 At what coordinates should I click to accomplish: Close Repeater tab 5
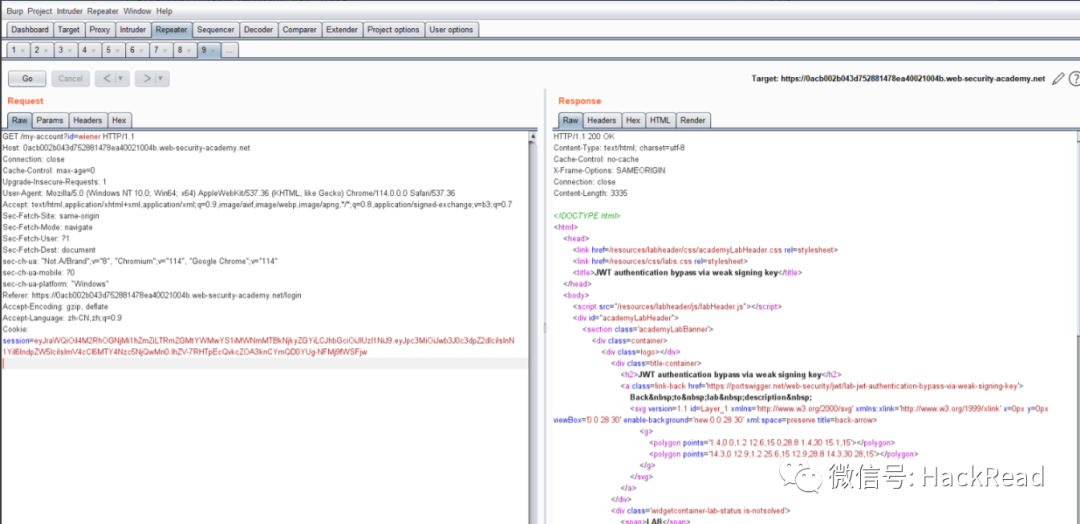[118, 50]
